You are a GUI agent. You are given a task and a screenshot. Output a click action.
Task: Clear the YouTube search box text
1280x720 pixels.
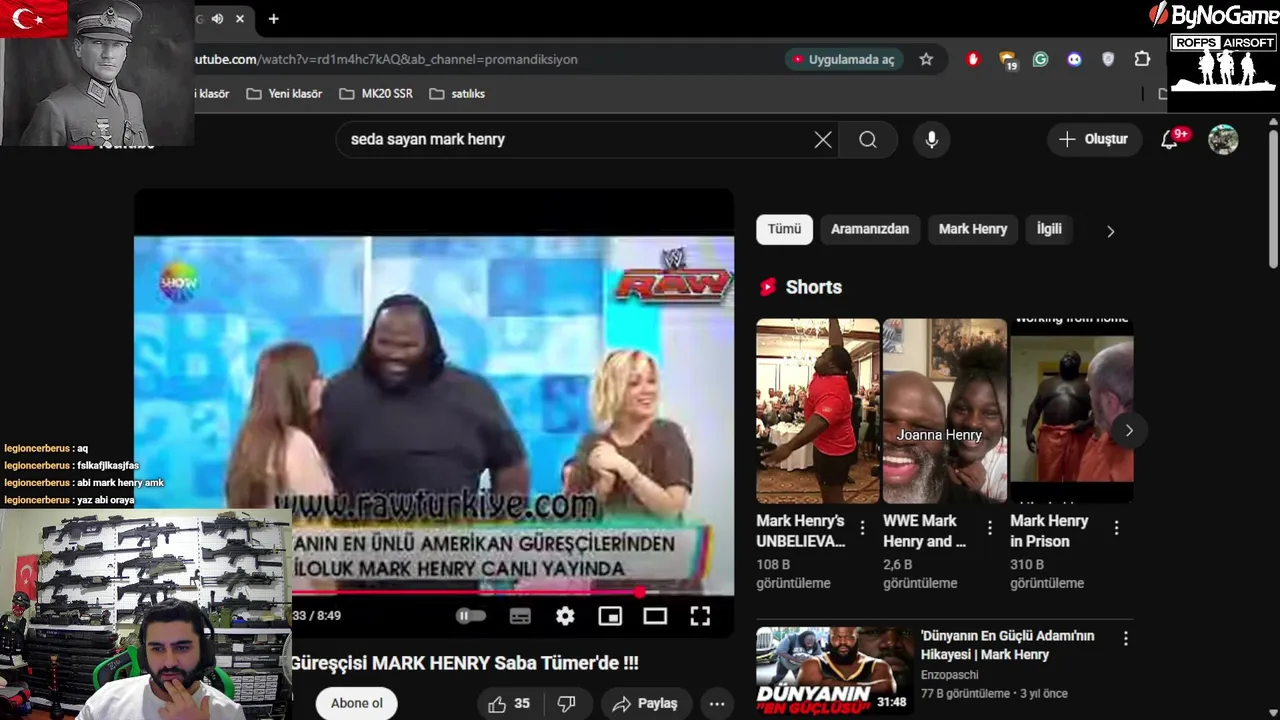(823, 140)
